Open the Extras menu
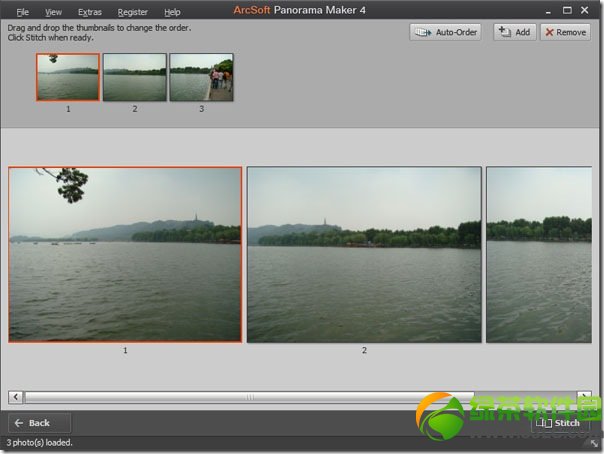Viewport: 604px width, 454px height. pyautogui.click(x=90, y=12)
